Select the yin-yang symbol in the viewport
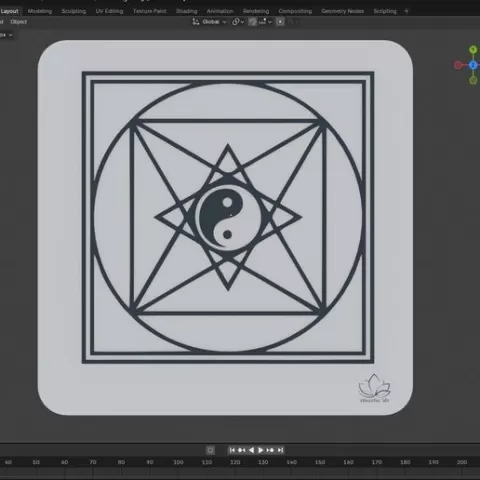The width and height of the screenshot is (480, 480). [x=227, y=218]
